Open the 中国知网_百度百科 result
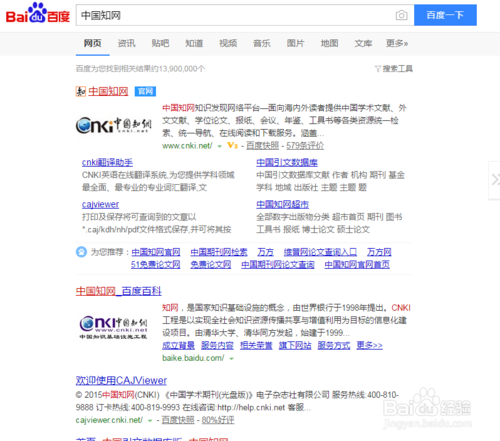Image resolution: width=500 pixels, height=441 pixels. coord(118,291)
